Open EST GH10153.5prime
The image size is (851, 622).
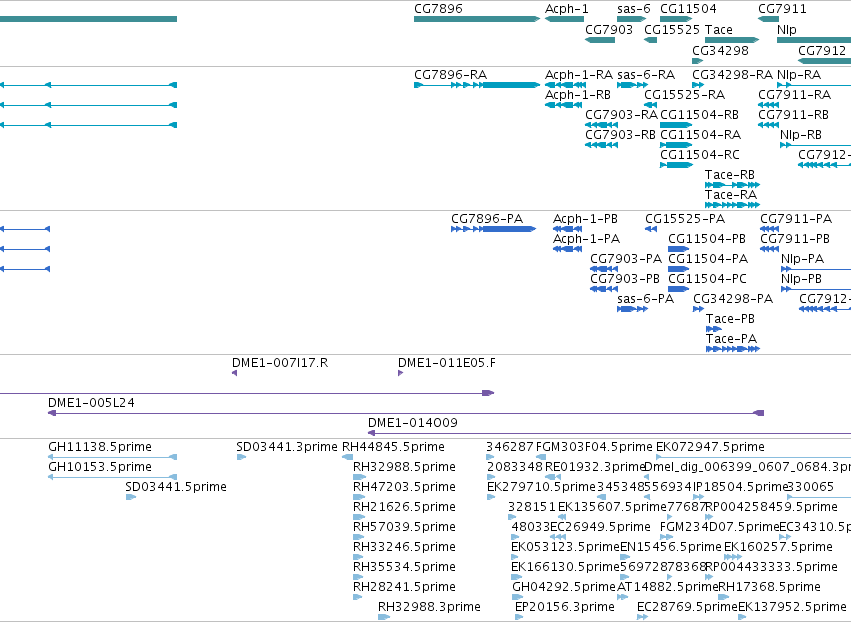coord(100,467)
